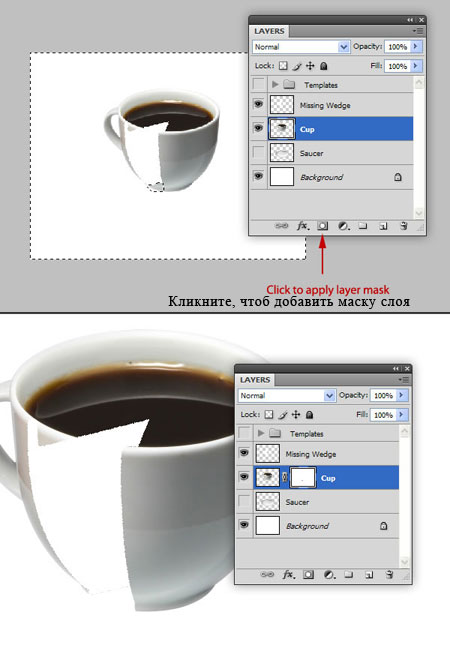Viewport: 450px width, 648px height.
Task: Create adjustment layer in upper Layers panel
Action: click(343, 226)
